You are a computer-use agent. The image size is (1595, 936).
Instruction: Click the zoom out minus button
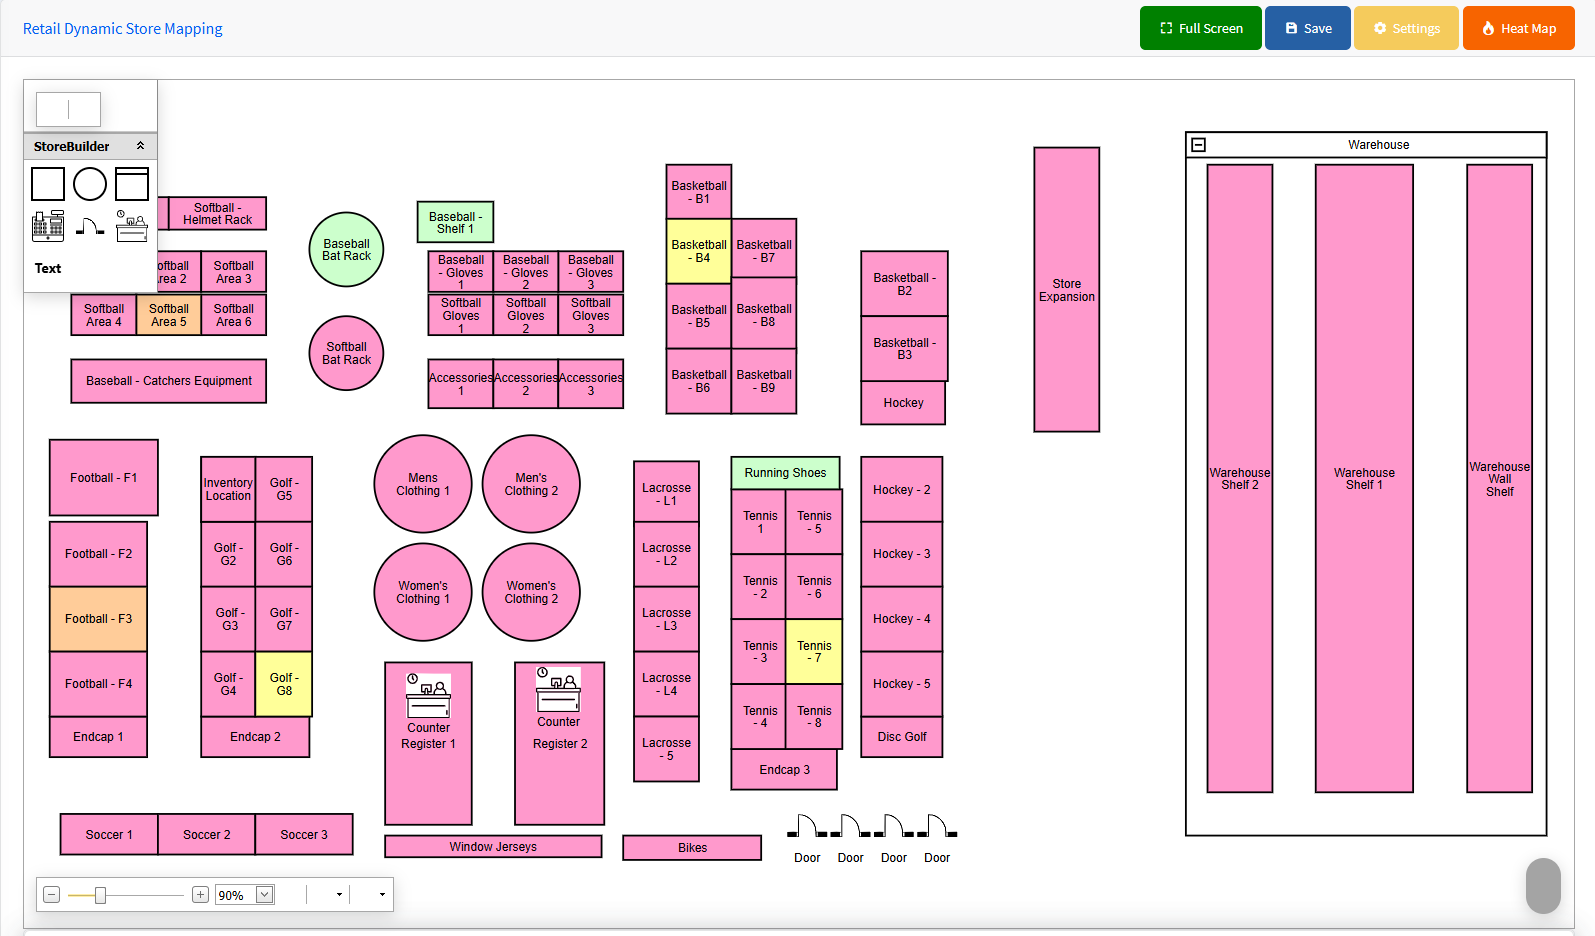point(52,895)
